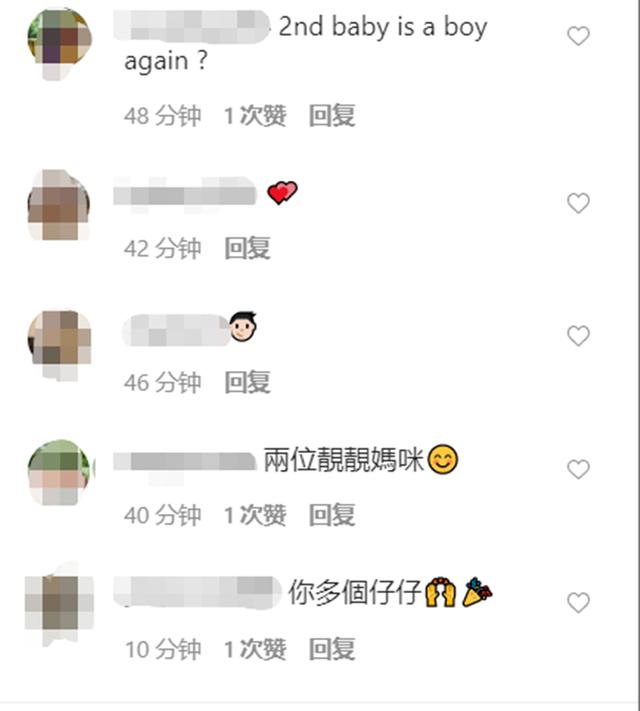Like the 兩位靚靚媽咪 comment

pyautogui.click(x=578, y=469)
